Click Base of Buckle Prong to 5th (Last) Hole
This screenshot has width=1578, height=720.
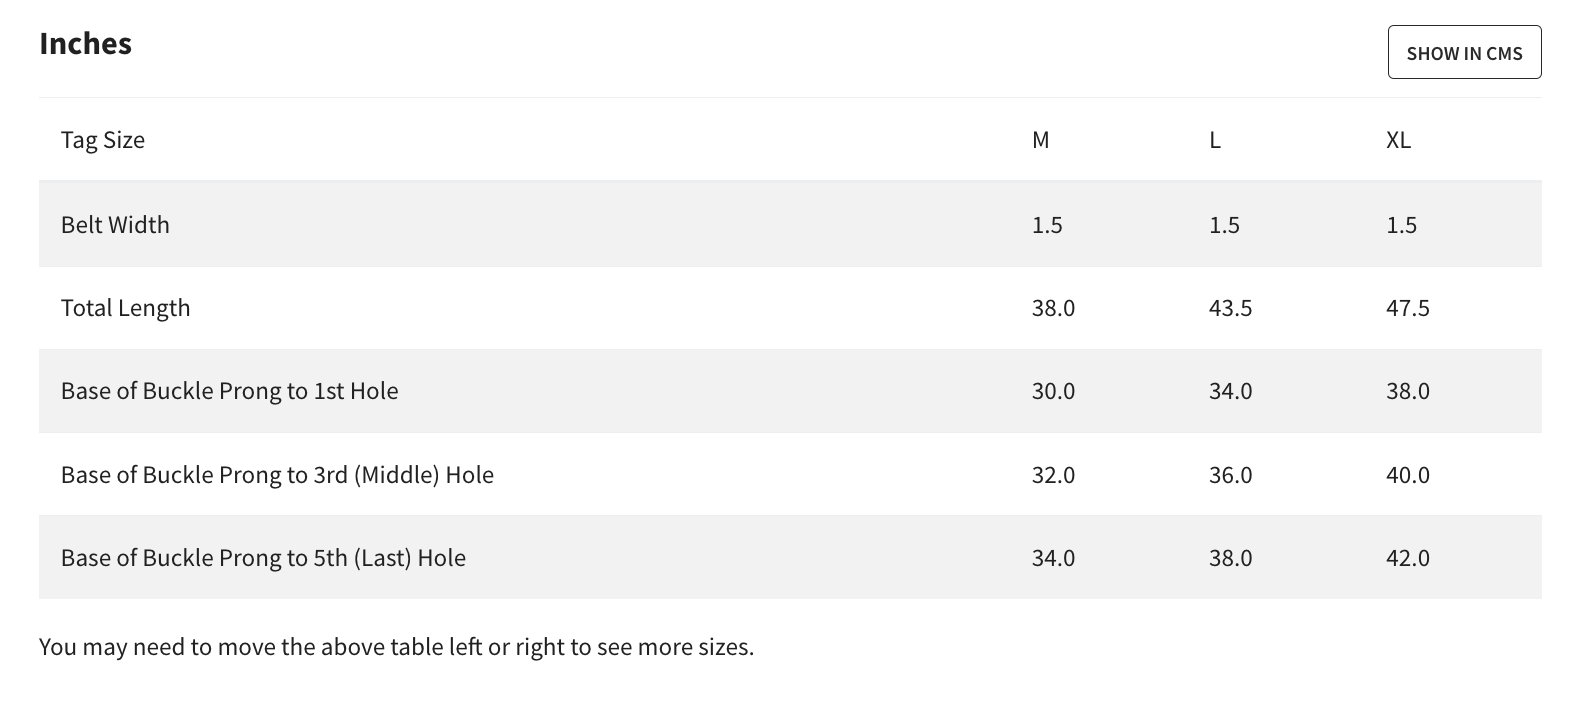coord(263,558)
